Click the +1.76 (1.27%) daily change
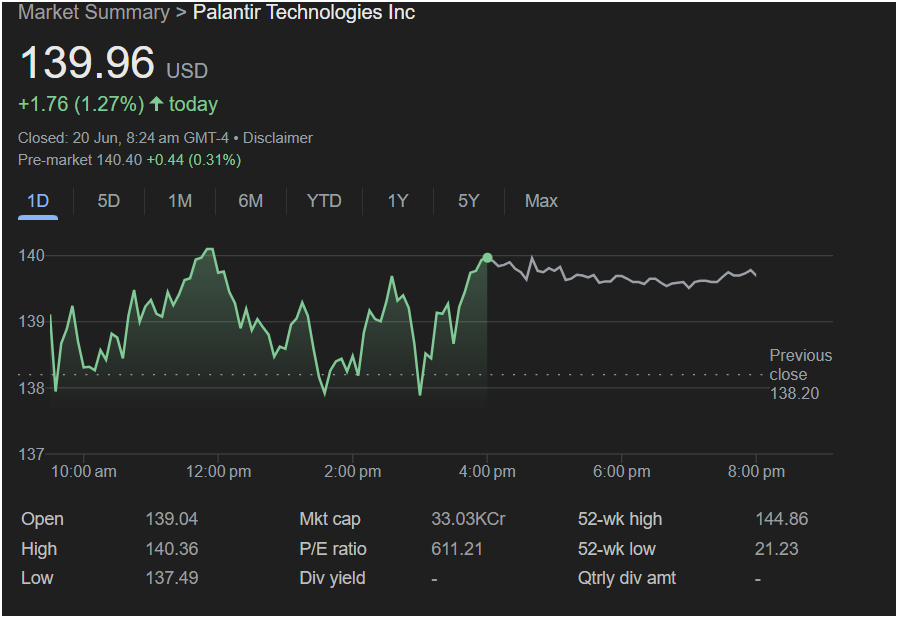 pyautogui.click(x=81, y=104)
